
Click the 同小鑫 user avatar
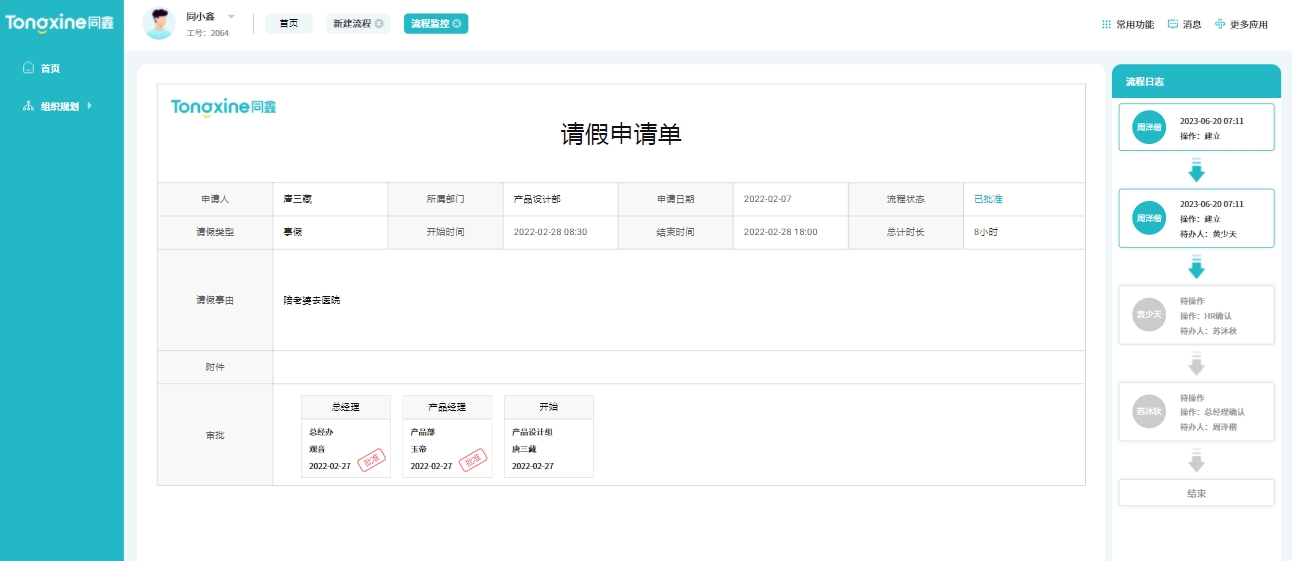pyautogui.click(x=159, y=23)
